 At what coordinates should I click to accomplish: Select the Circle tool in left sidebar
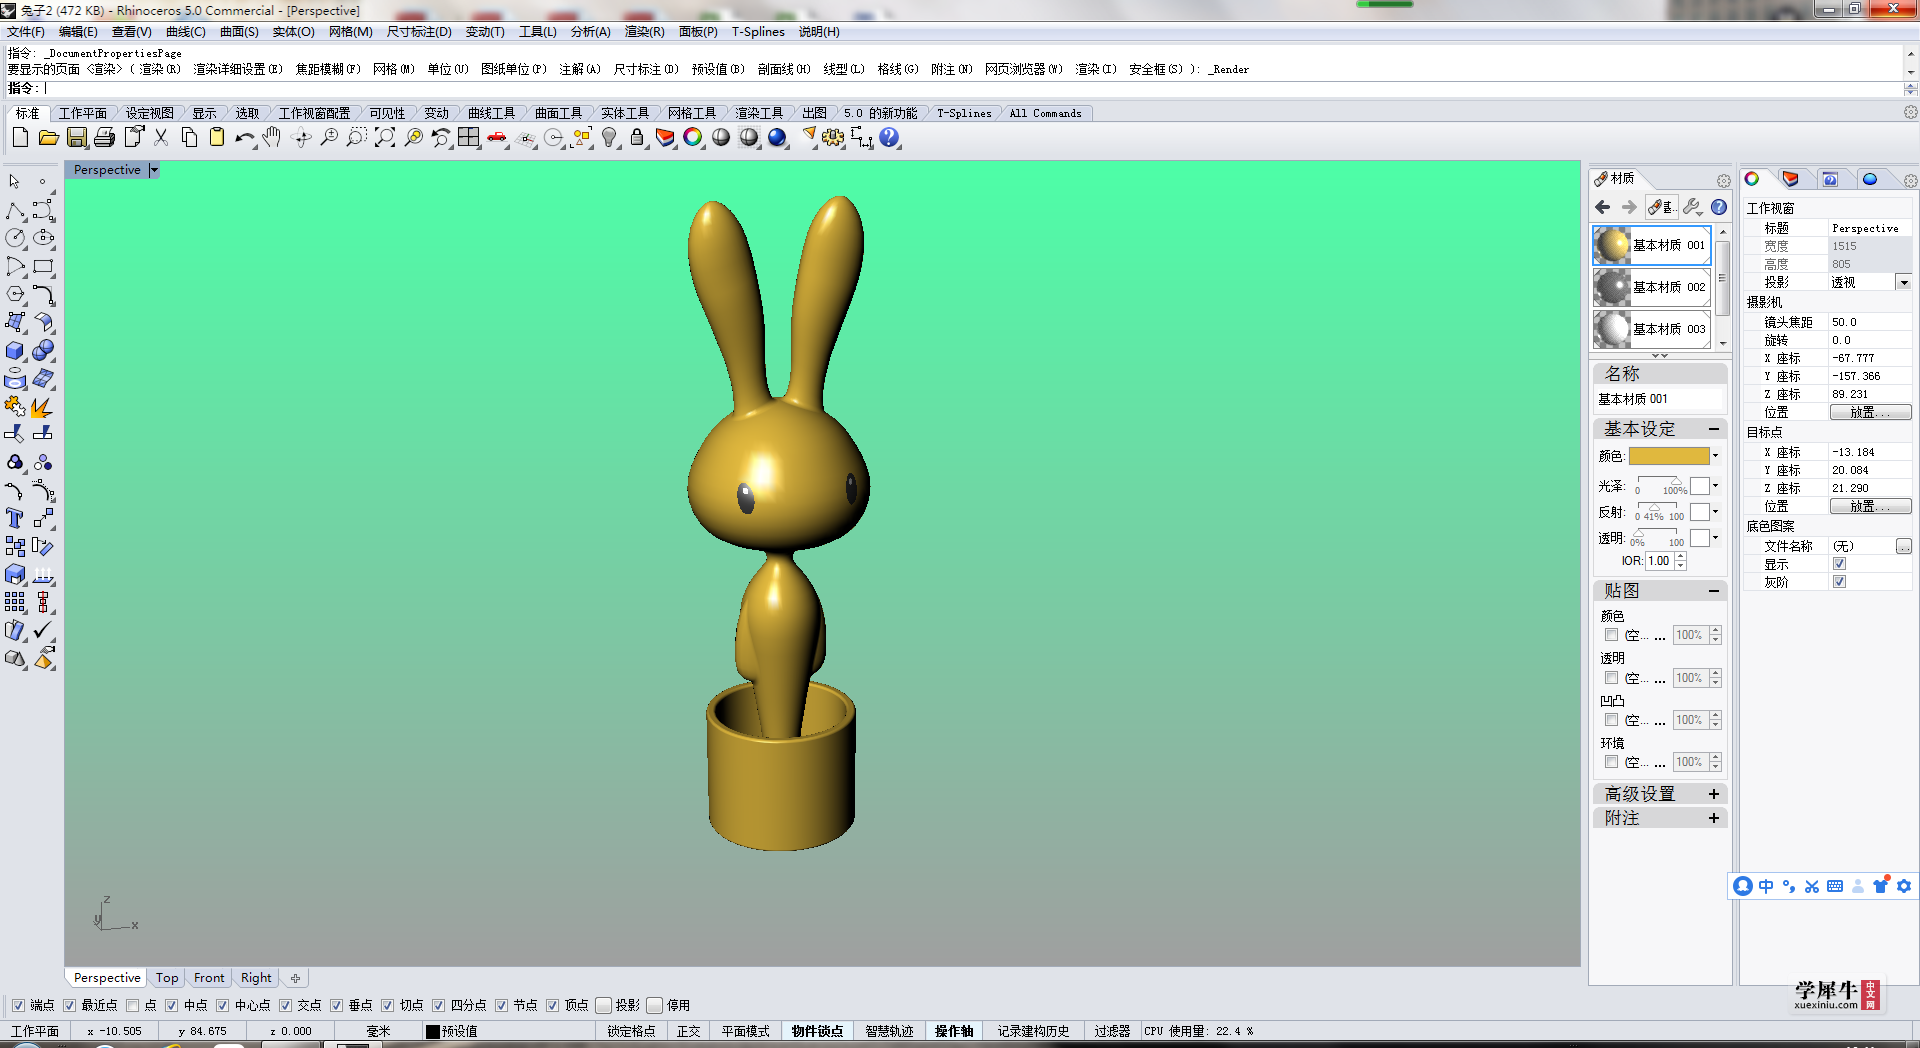pos(15,238)
